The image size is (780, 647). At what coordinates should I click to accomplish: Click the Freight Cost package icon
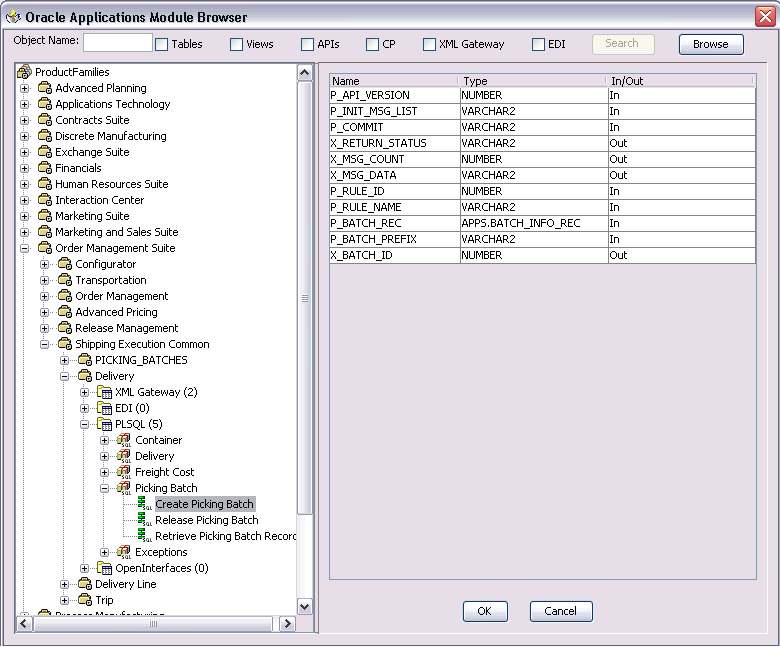tap(123, 472)
